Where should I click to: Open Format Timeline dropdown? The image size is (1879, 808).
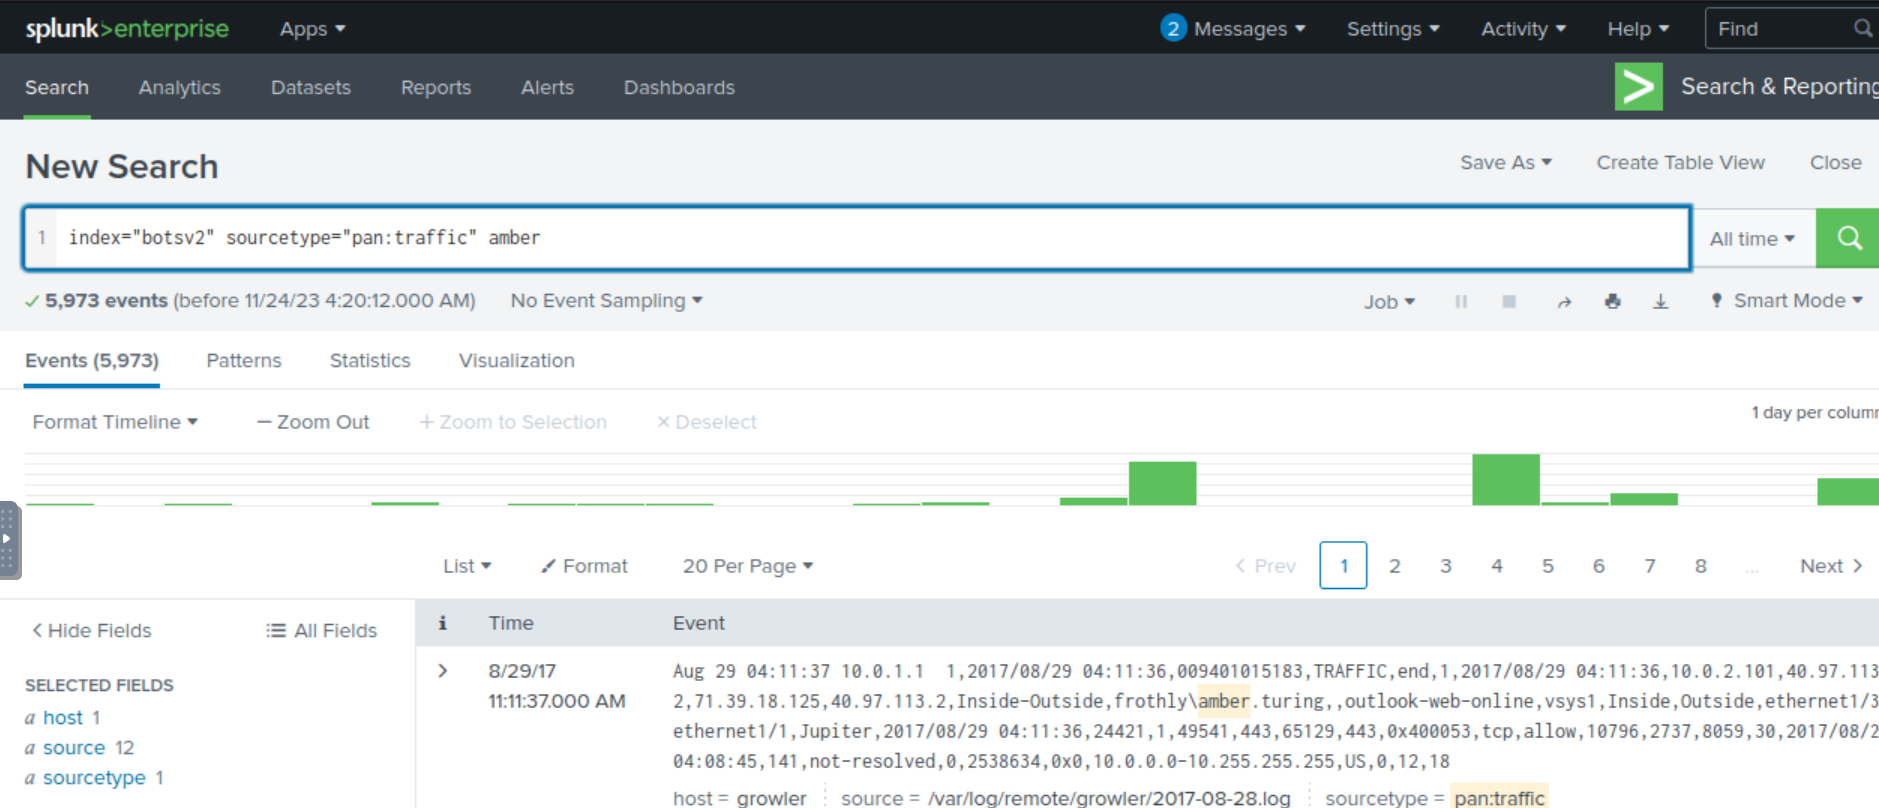point(115,422)
